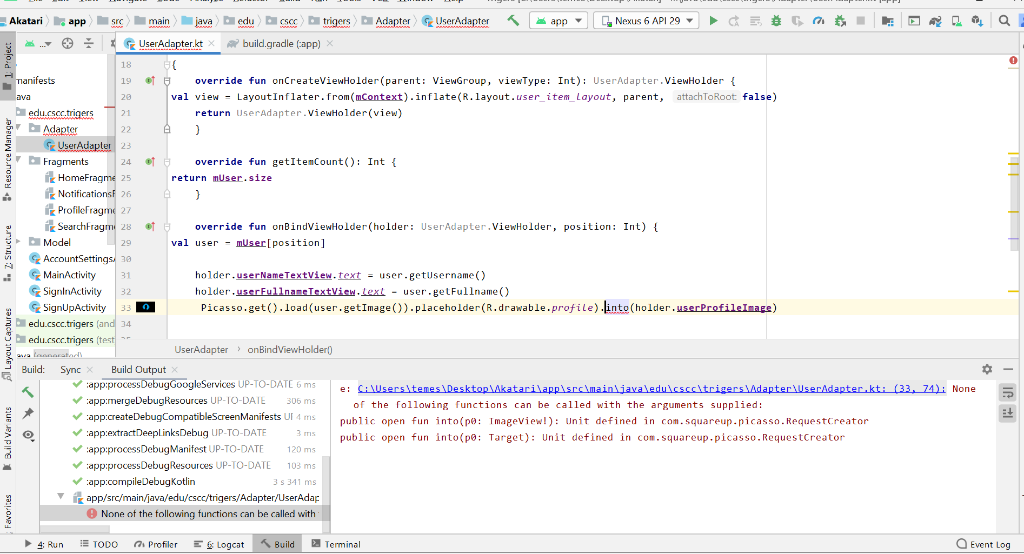Click onBindViewHolder() in the editor breadcrumb
This screenshot has height=554, width=1024.
click(x=290, y=350)
